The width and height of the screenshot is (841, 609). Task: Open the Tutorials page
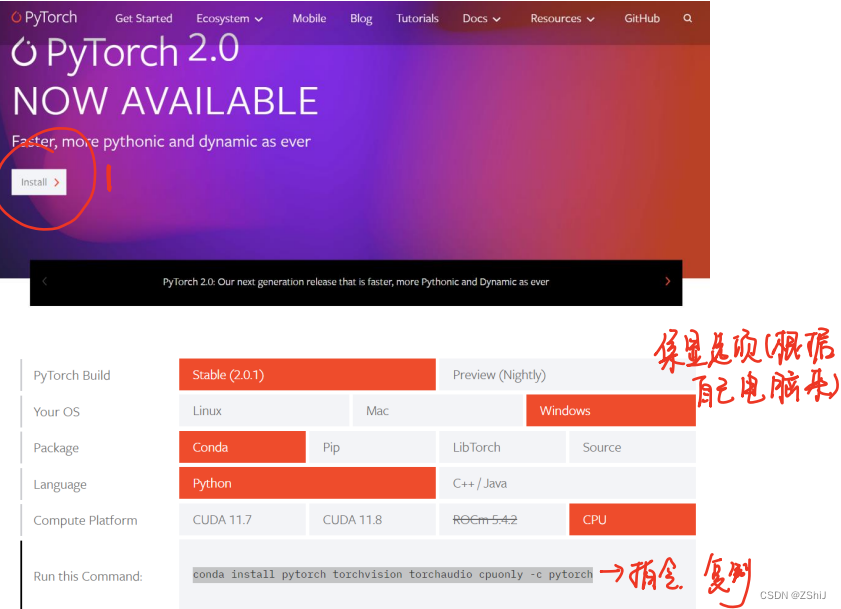[x=417, y=17]
